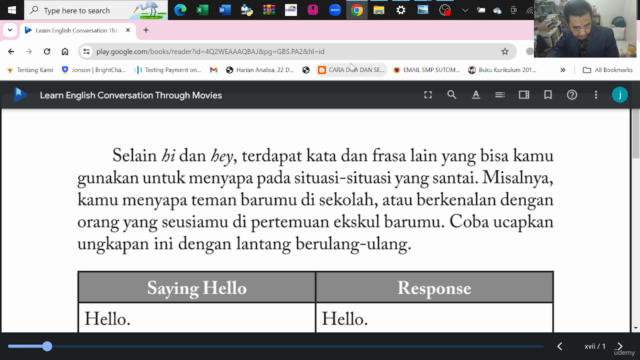This screenshot has width=640, height=360.
Task: Open the All Bookmarks folder
Action: (x=607, y=70)
